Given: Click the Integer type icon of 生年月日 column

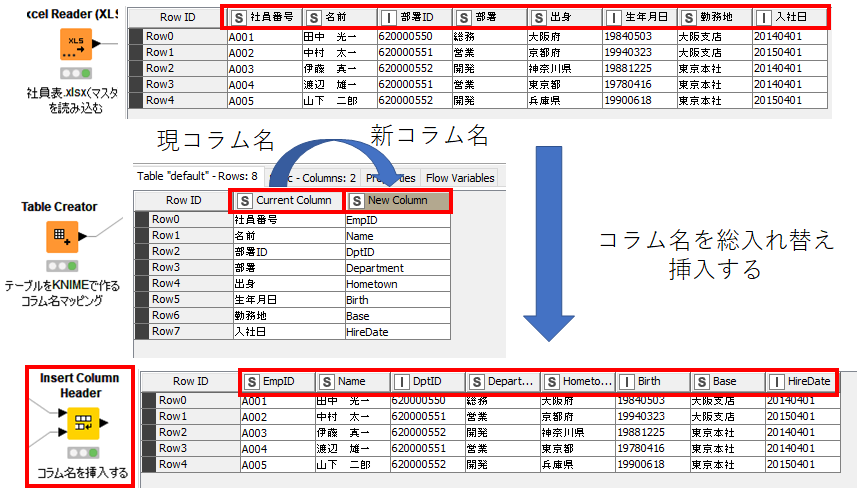Looking at the screenshot, I should click(613, 17).
